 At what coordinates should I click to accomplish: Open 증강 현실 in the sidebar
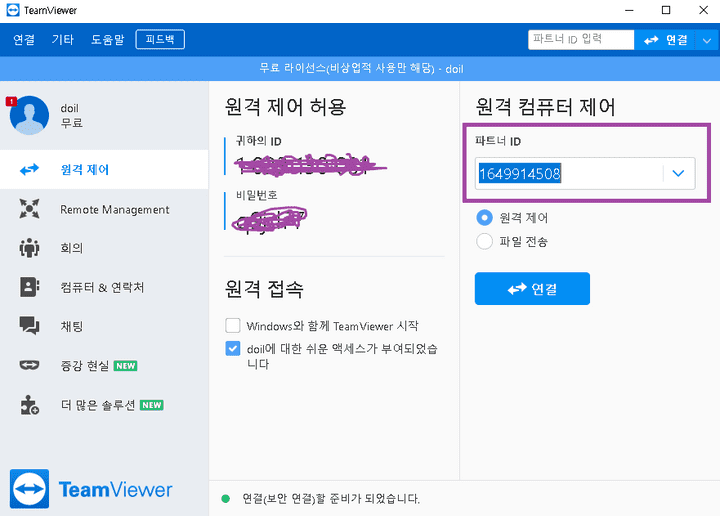(x=104, y=365)
